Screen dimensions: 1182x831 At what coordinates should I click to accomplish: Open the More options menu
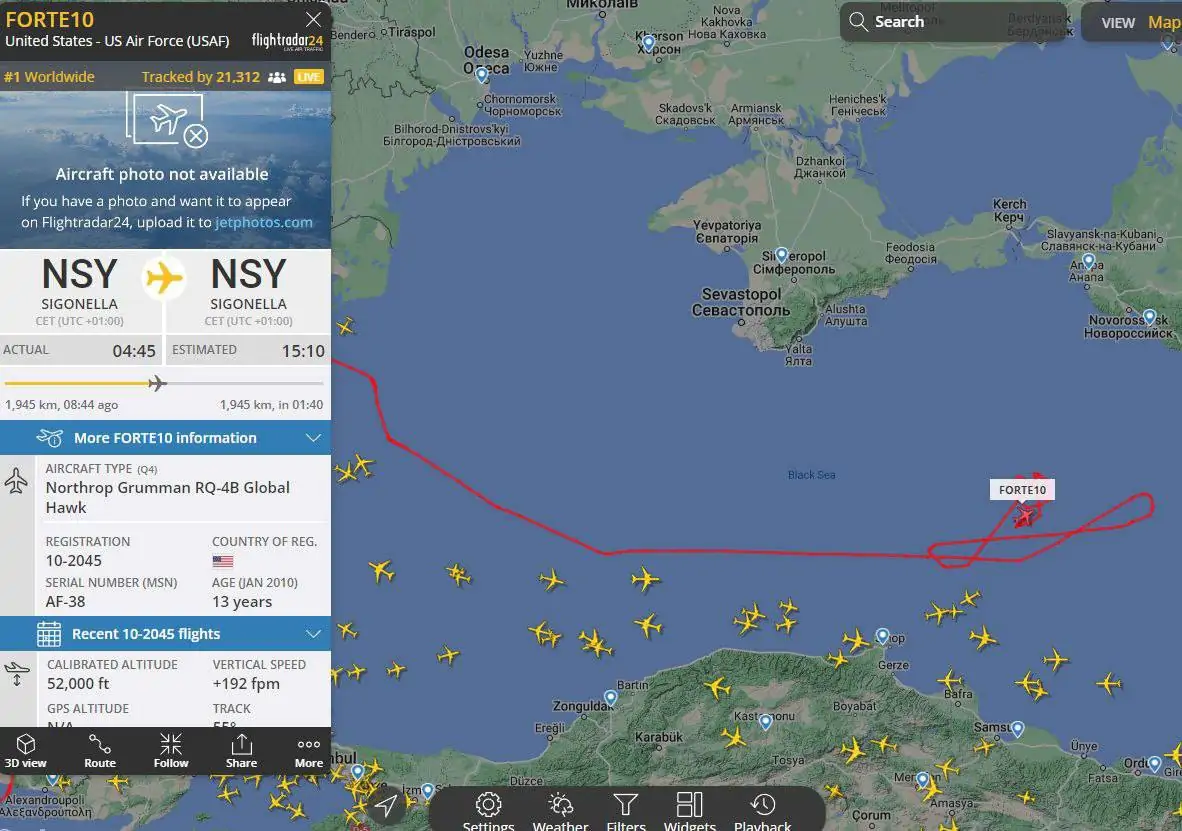(x=308, y=750)
